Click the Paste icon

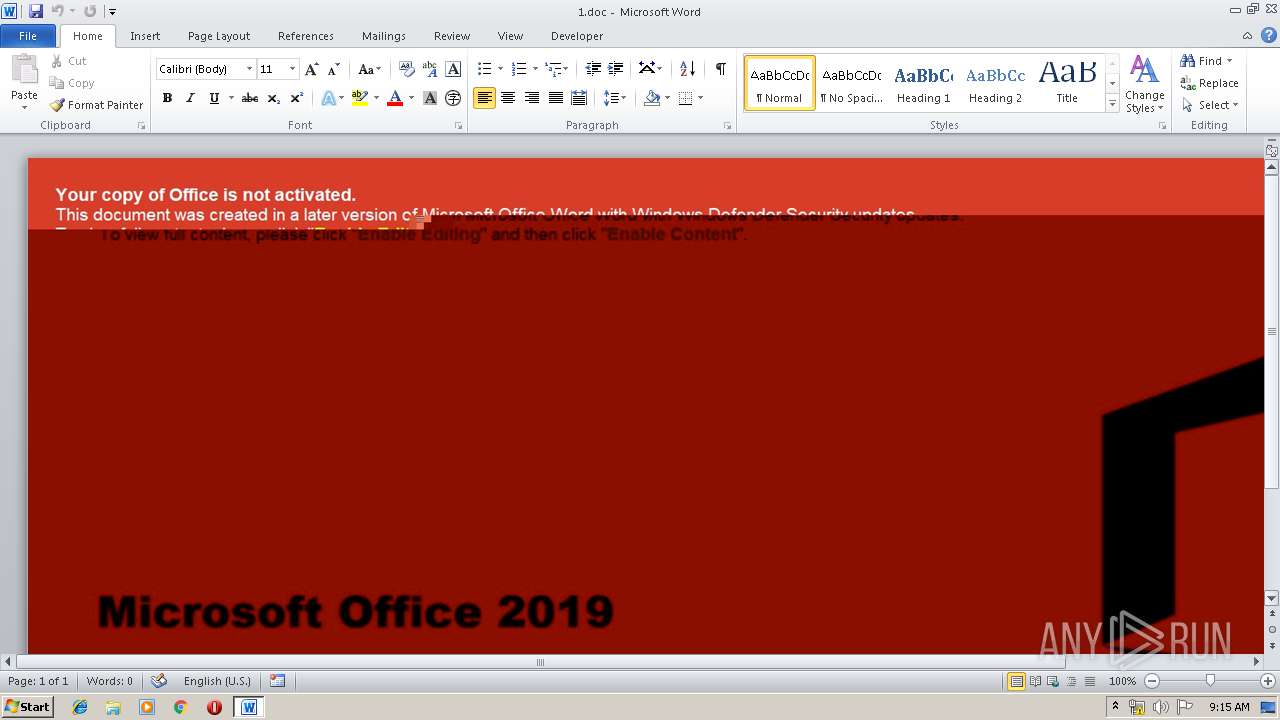click(24, 70)
